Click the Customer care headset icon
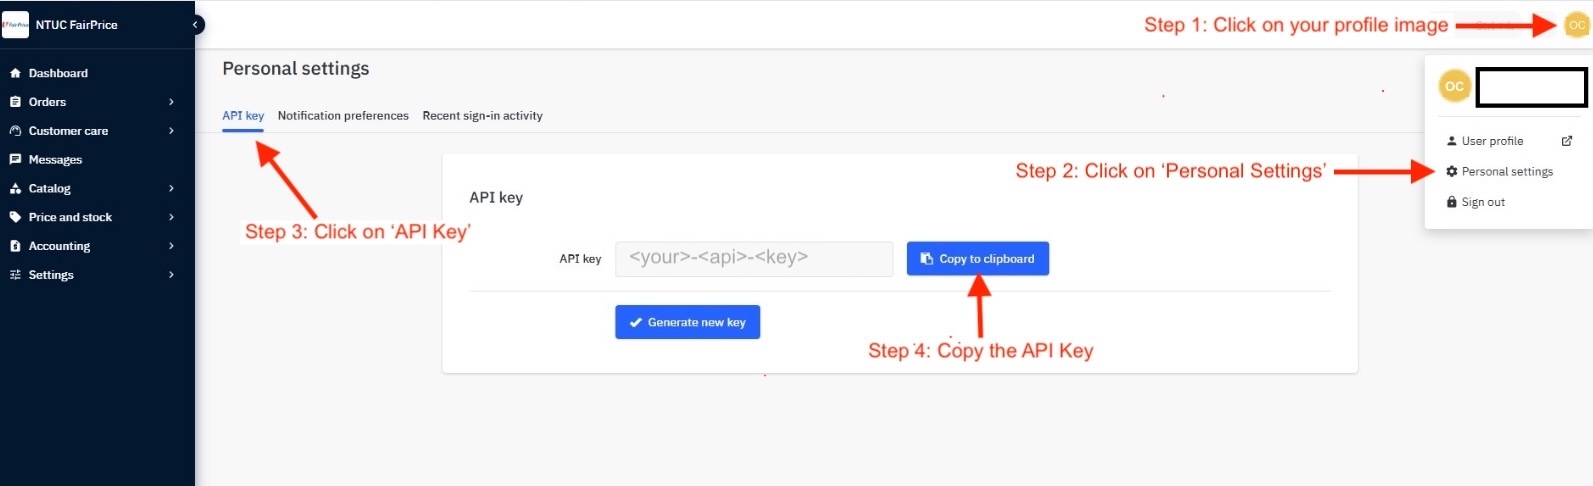This screenshot has width=1593, height=486. tap(15, 131)
